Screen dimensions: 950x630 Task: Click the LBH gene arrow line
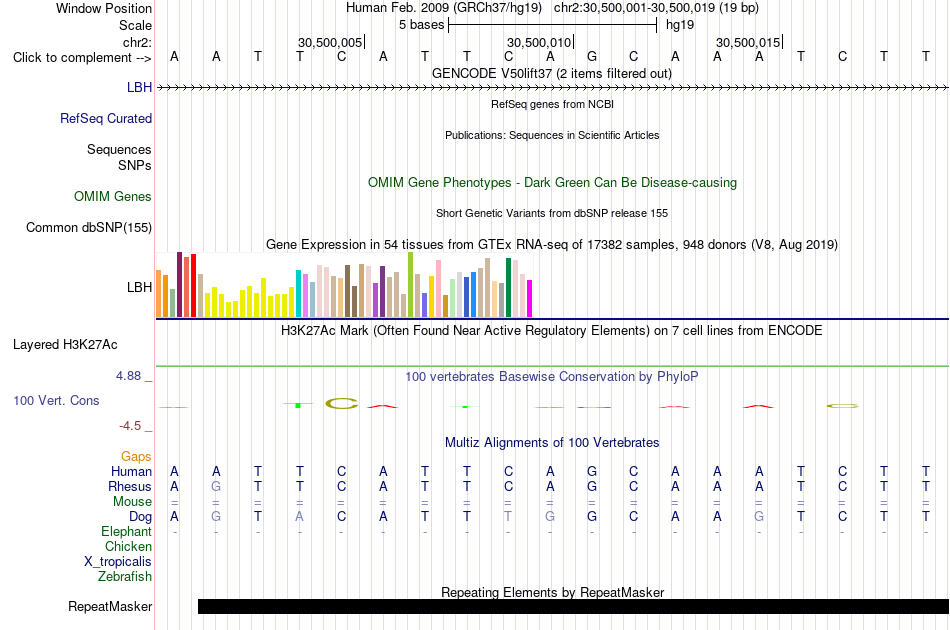553,88
